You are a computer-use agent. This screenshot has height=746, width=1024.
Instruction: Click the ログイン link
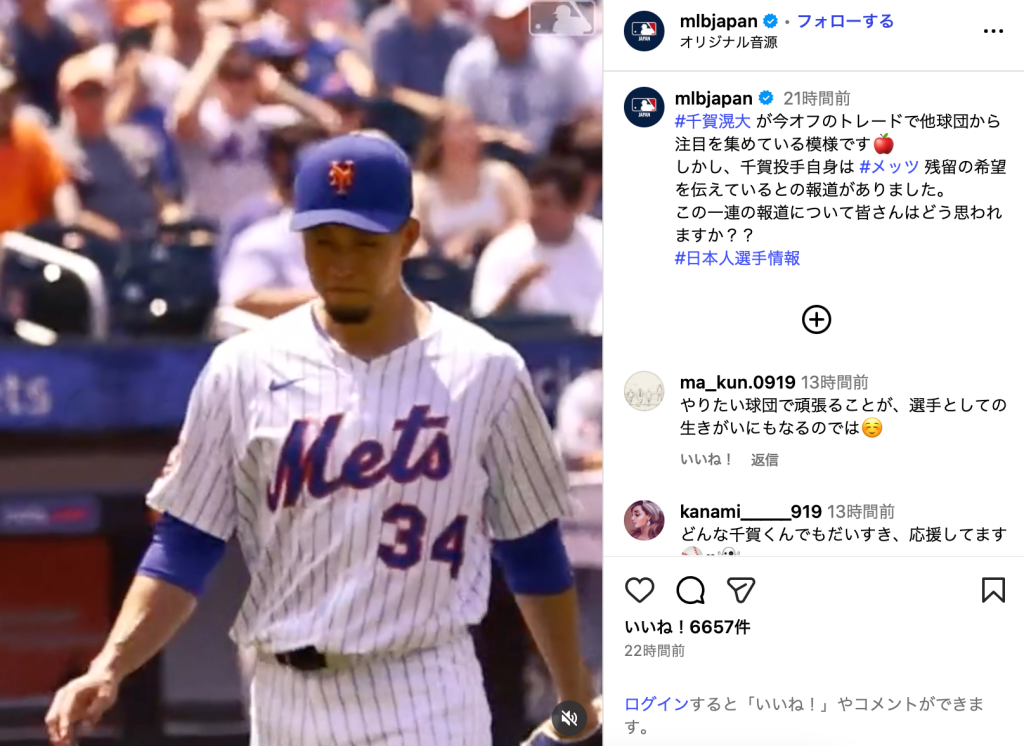point(656,704)
